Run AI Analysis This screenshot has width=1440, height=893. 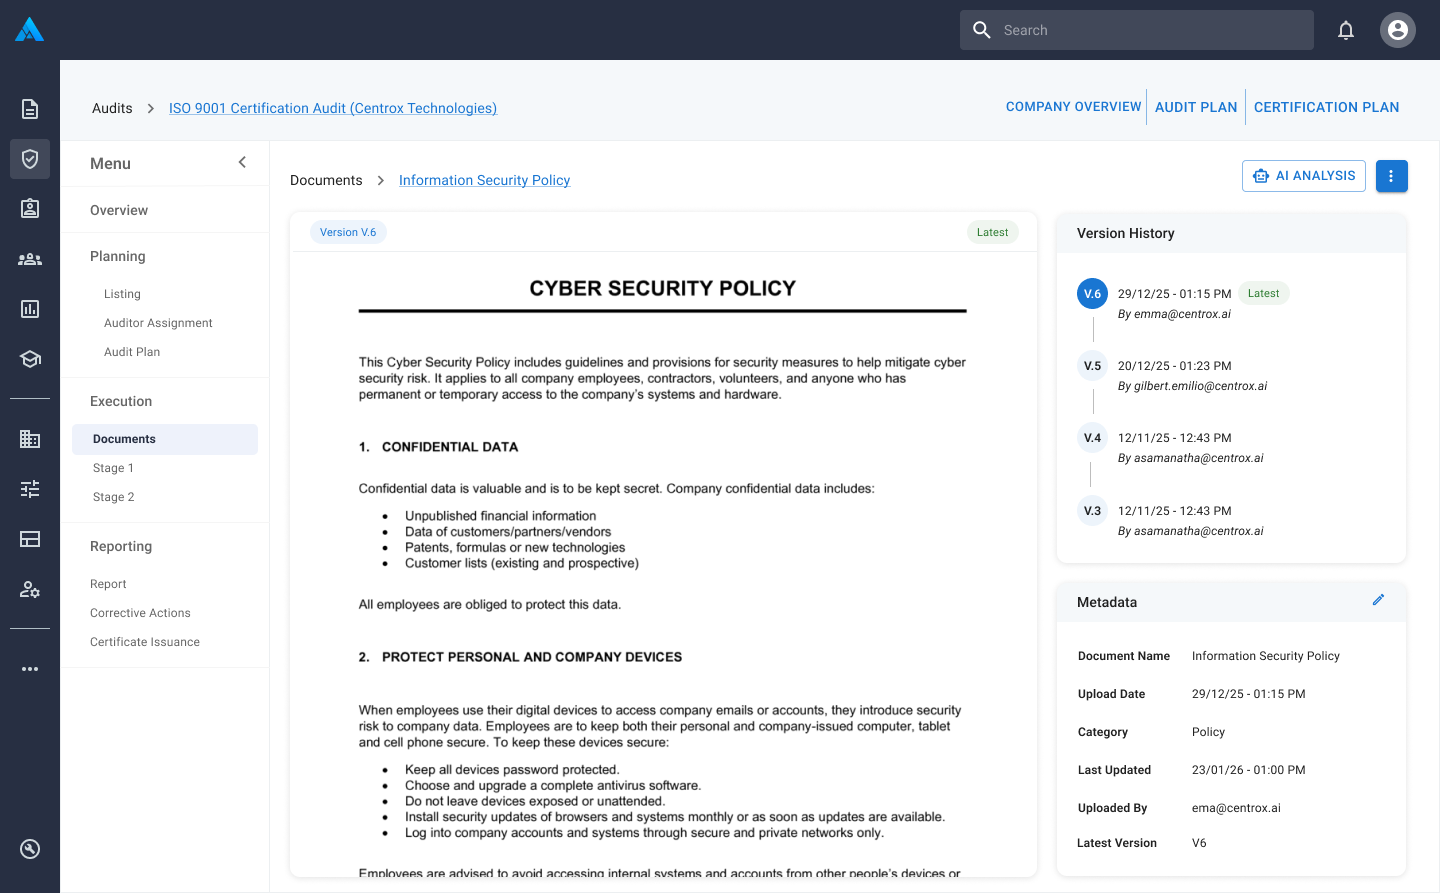(1304, 176)
